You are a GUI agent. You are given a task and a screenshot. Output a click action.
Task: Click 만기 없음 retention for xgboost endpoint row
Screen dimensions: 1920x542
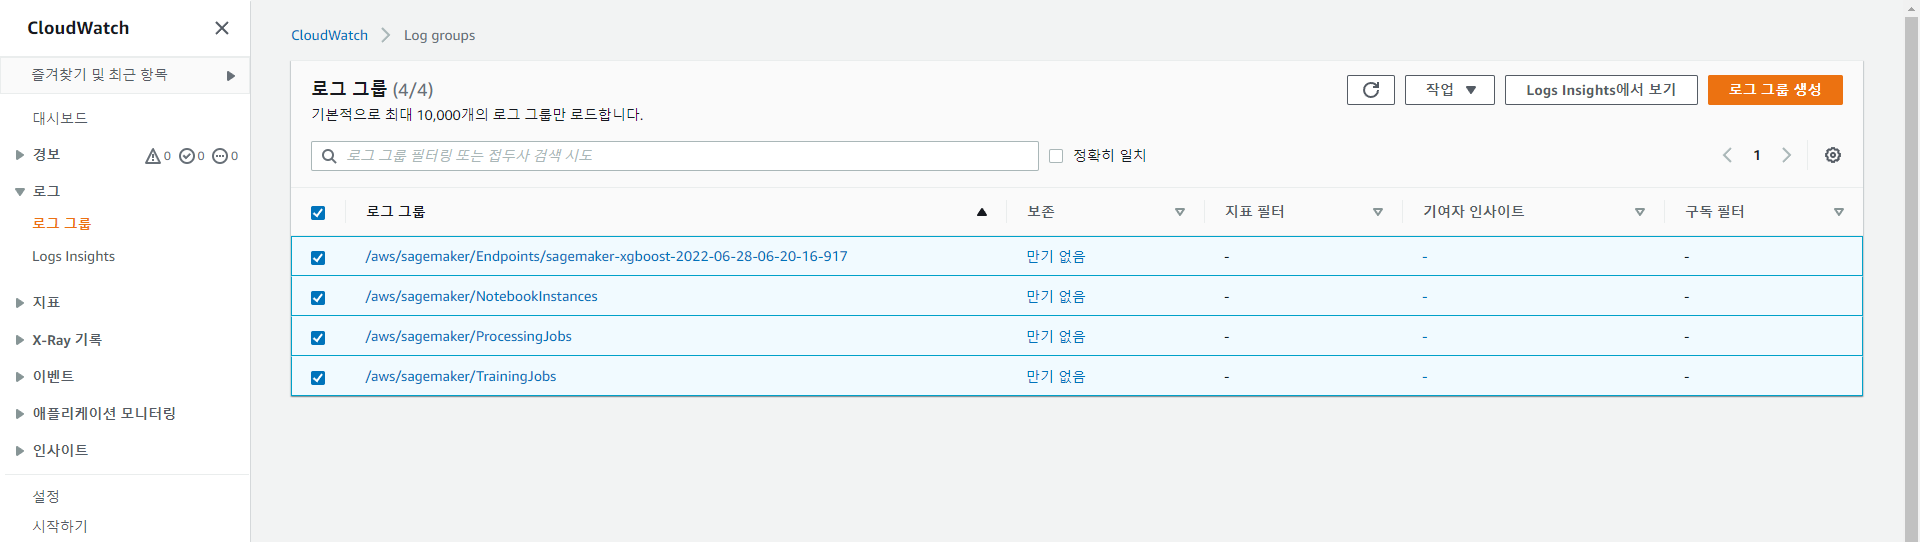pyautogui.click(x=1056, y=257)
